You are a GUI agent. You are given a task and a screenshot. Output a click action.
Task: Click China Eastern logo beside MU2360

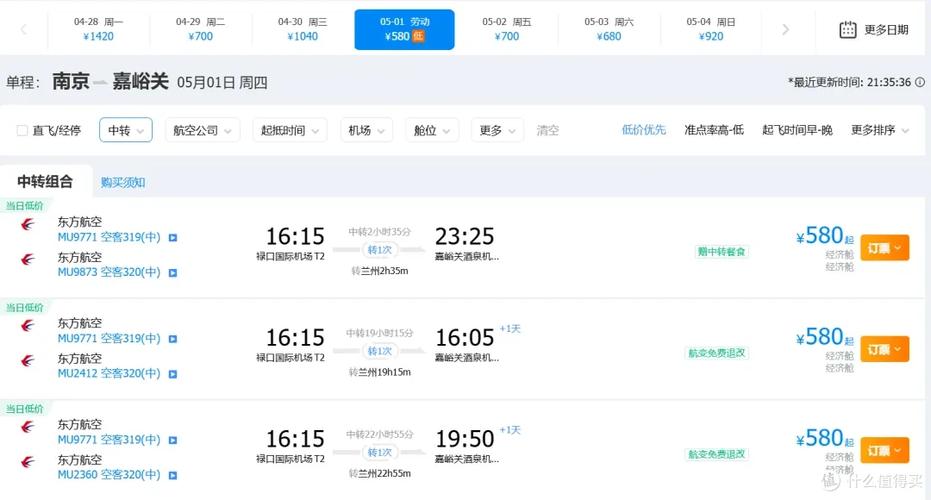tap(27, 461)
